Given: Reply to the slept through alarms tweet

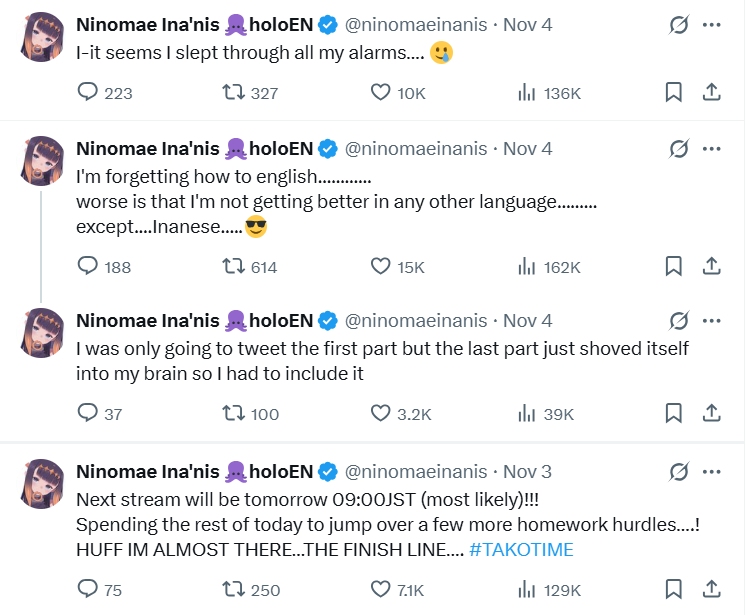Looking at the screenshot, I should tap(89, 93).
